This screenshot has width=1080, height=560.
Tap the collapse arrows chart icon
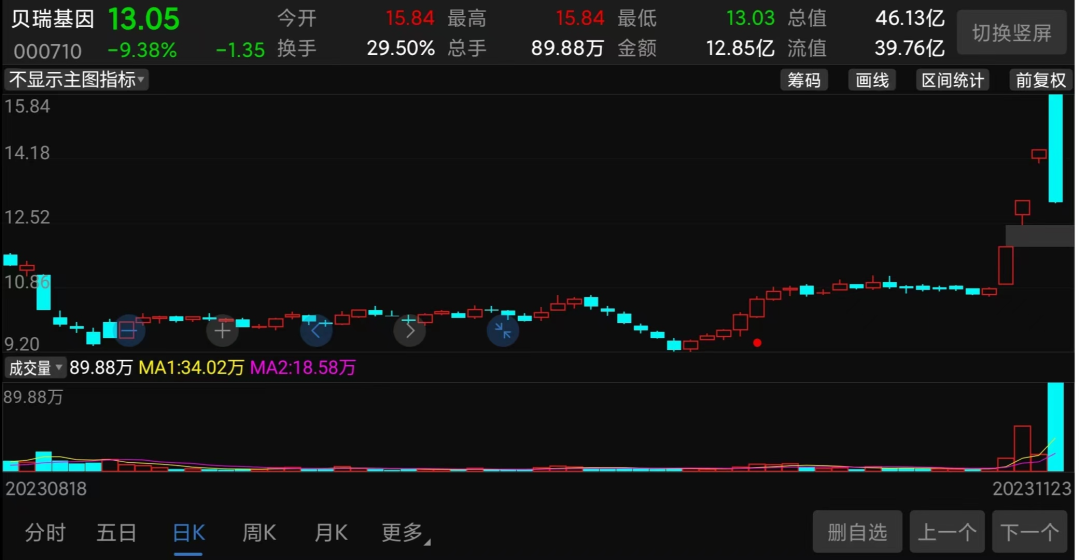(x=503, y=331)
